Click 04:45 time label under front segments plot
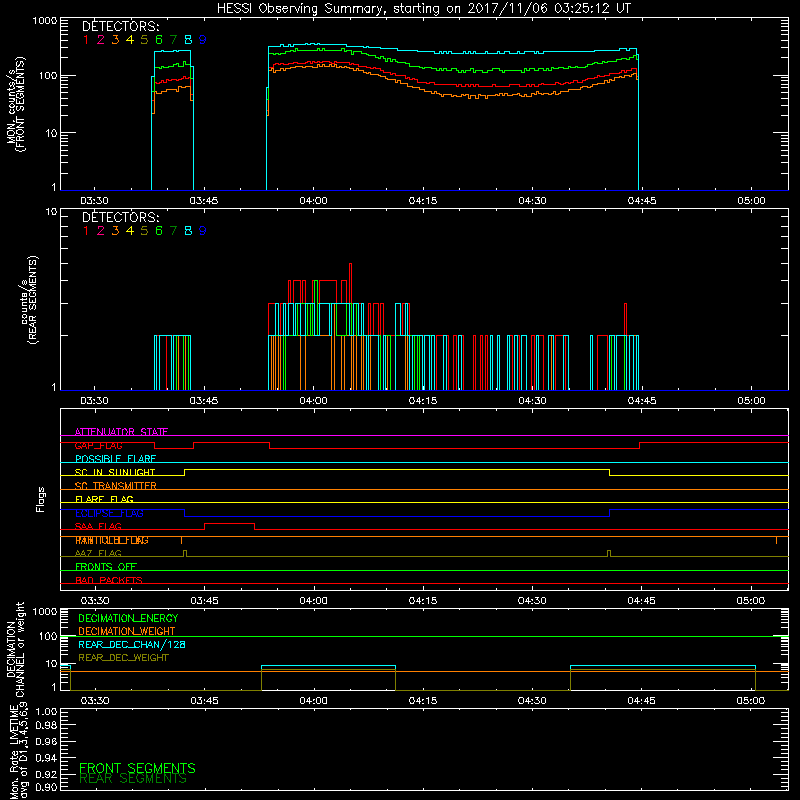 pyautogui.click(x=642, y=201)
